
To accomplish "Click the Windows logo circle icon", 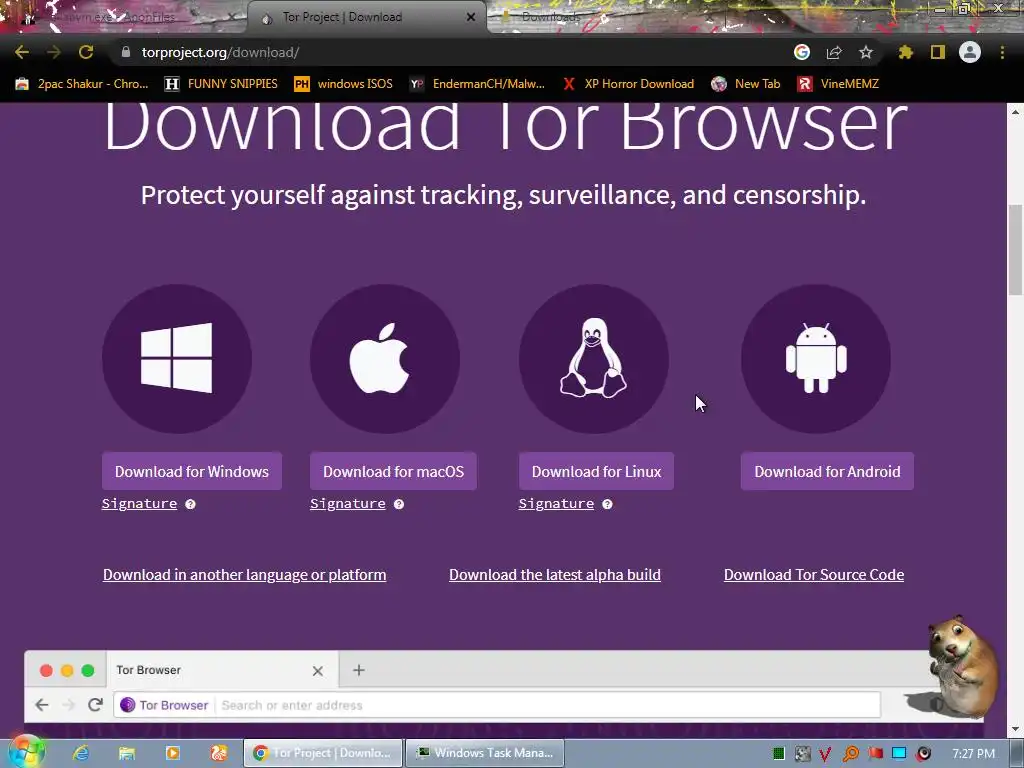I will 177,359.
